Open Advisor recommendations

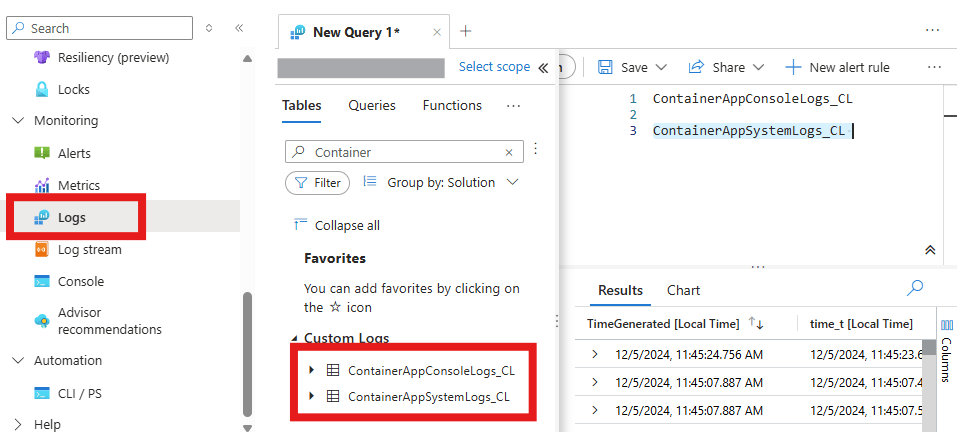point(110,321)
